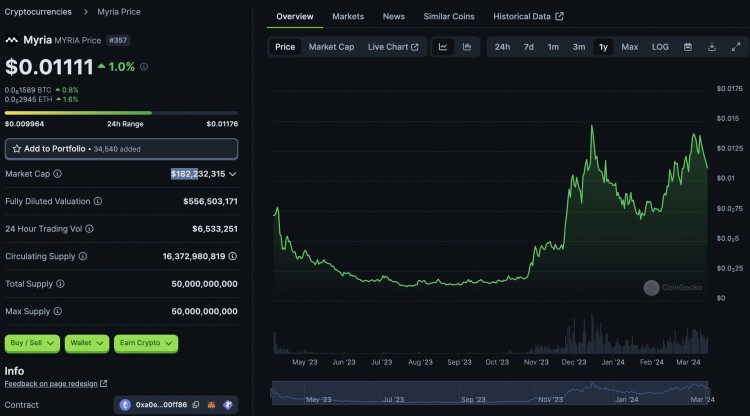Image resolution: width=750 pixels, height=416 pixels.
Task: Click the $0.009964 range low value
Action: tap(24, 124)
